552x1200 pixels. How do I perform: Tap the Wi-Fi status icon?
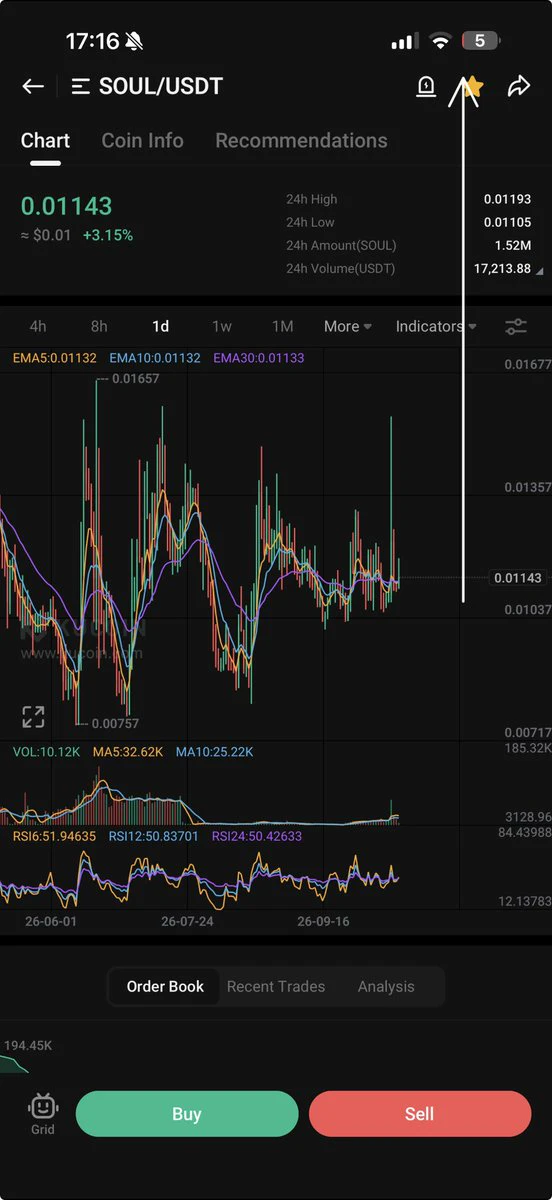(x=440, y=41)
